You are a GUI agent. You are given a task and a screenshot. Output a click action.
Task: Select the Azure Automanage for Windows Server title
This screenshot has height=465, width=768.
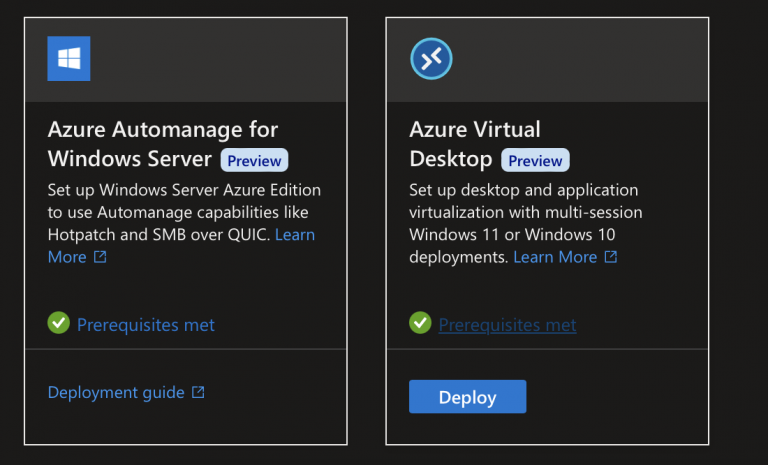(163, 144)
